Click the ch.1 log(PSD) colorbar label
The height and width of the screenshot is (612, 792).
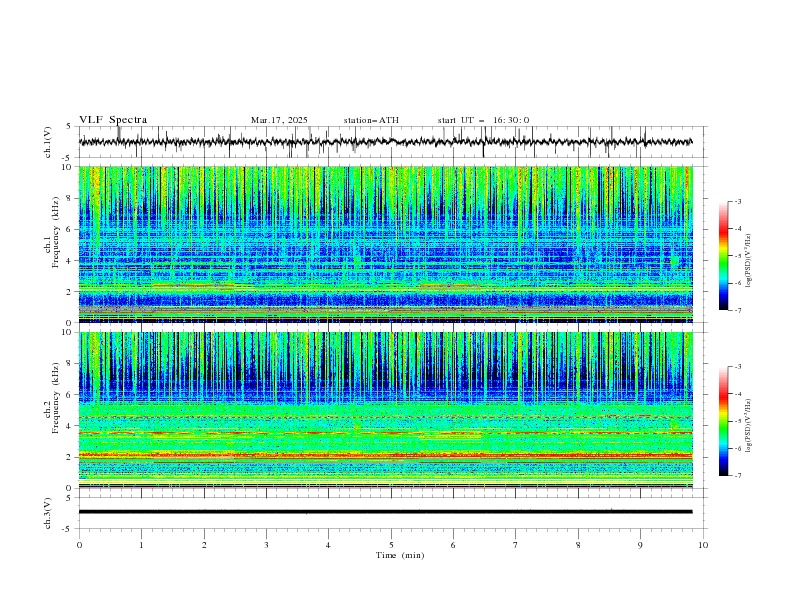[x=748, y=261]
